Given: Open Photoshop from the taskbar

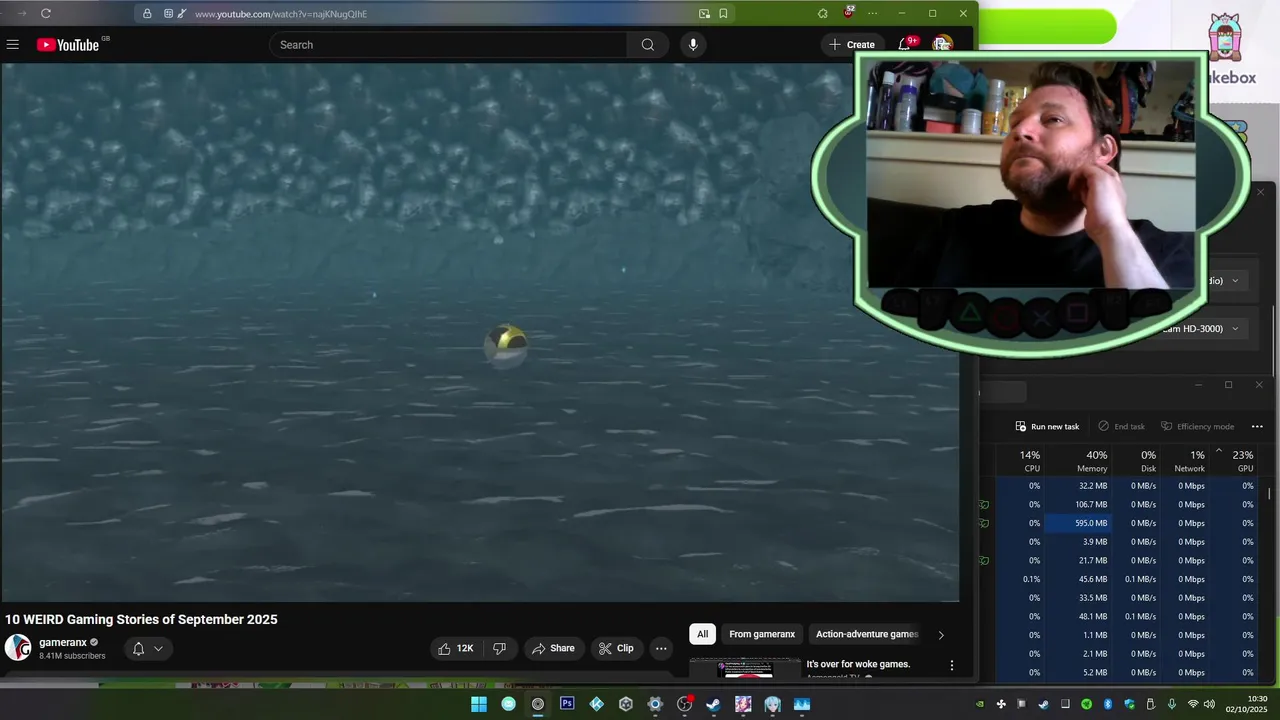Looking at the screenshot, I should 567,704.
